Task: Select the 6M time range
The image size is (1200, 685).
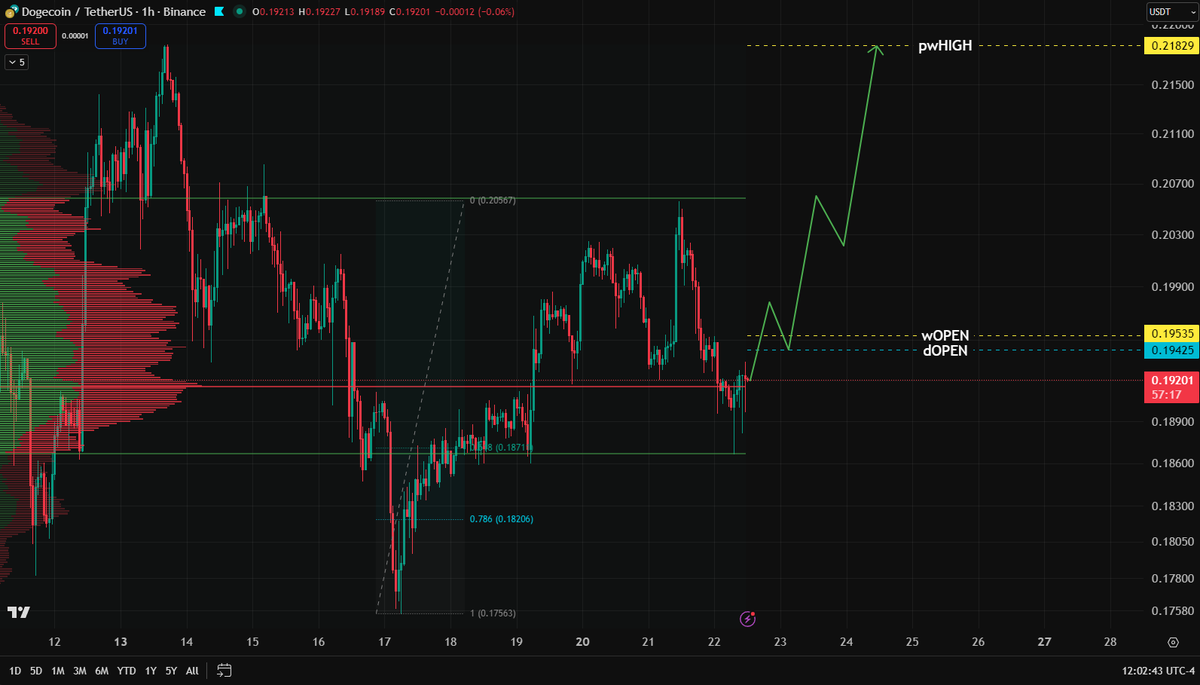Action: click(x=102, y=670)
